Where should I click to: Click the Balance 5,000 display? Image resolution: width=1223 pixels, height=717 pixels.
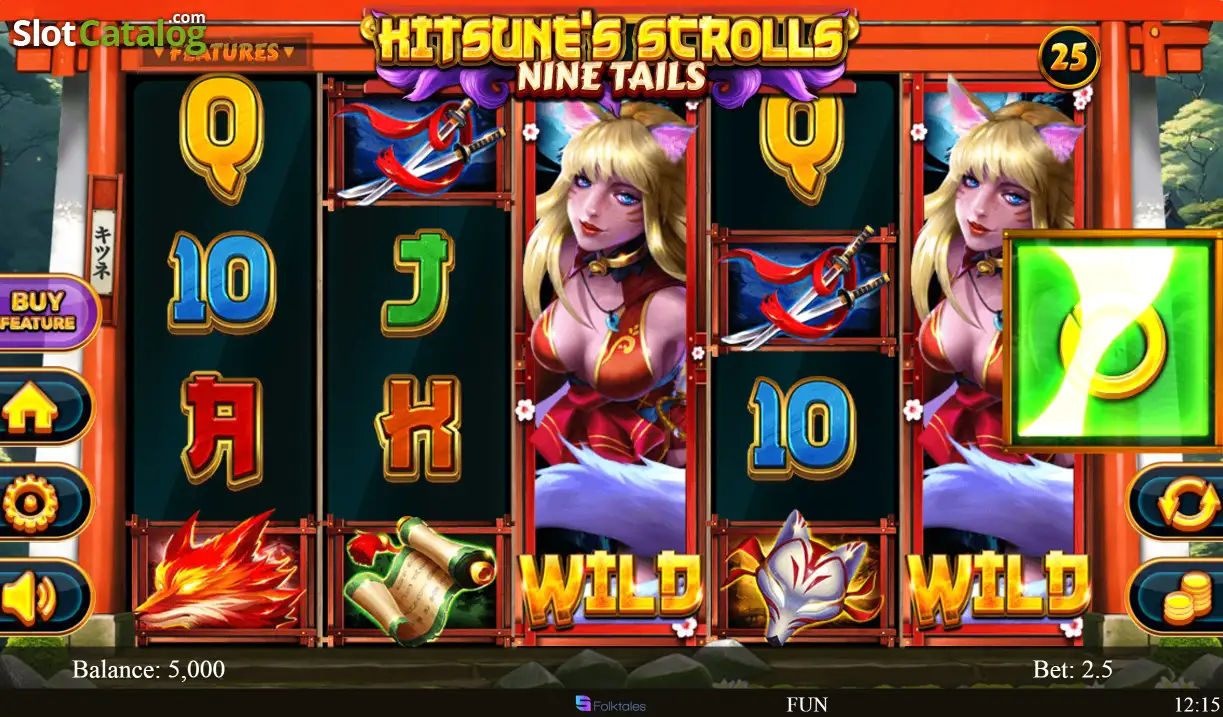(x=149, y=669)
